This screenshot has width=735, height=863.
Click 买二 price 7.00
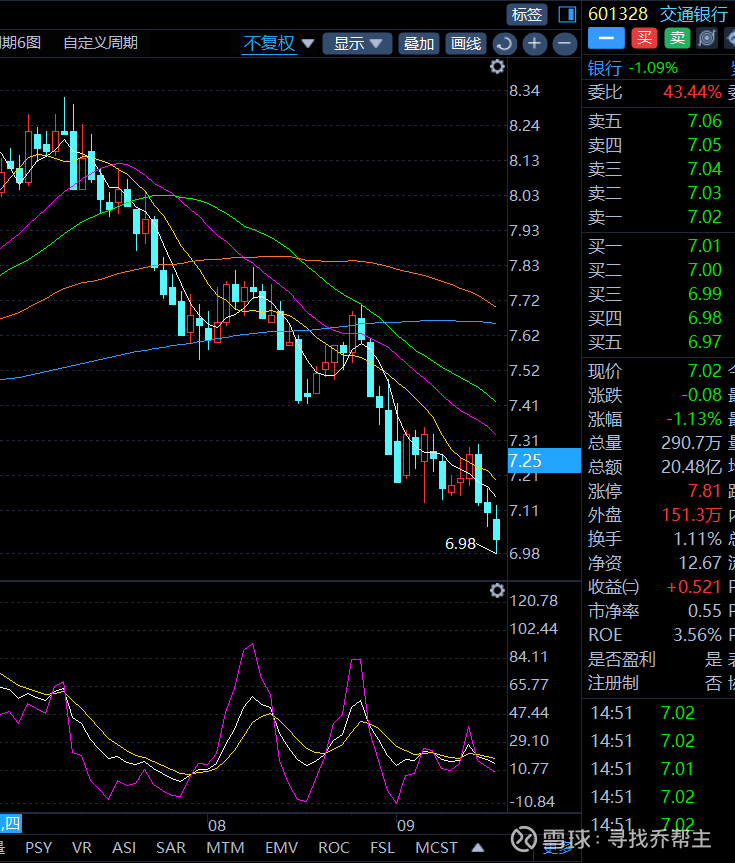point(705,270)
